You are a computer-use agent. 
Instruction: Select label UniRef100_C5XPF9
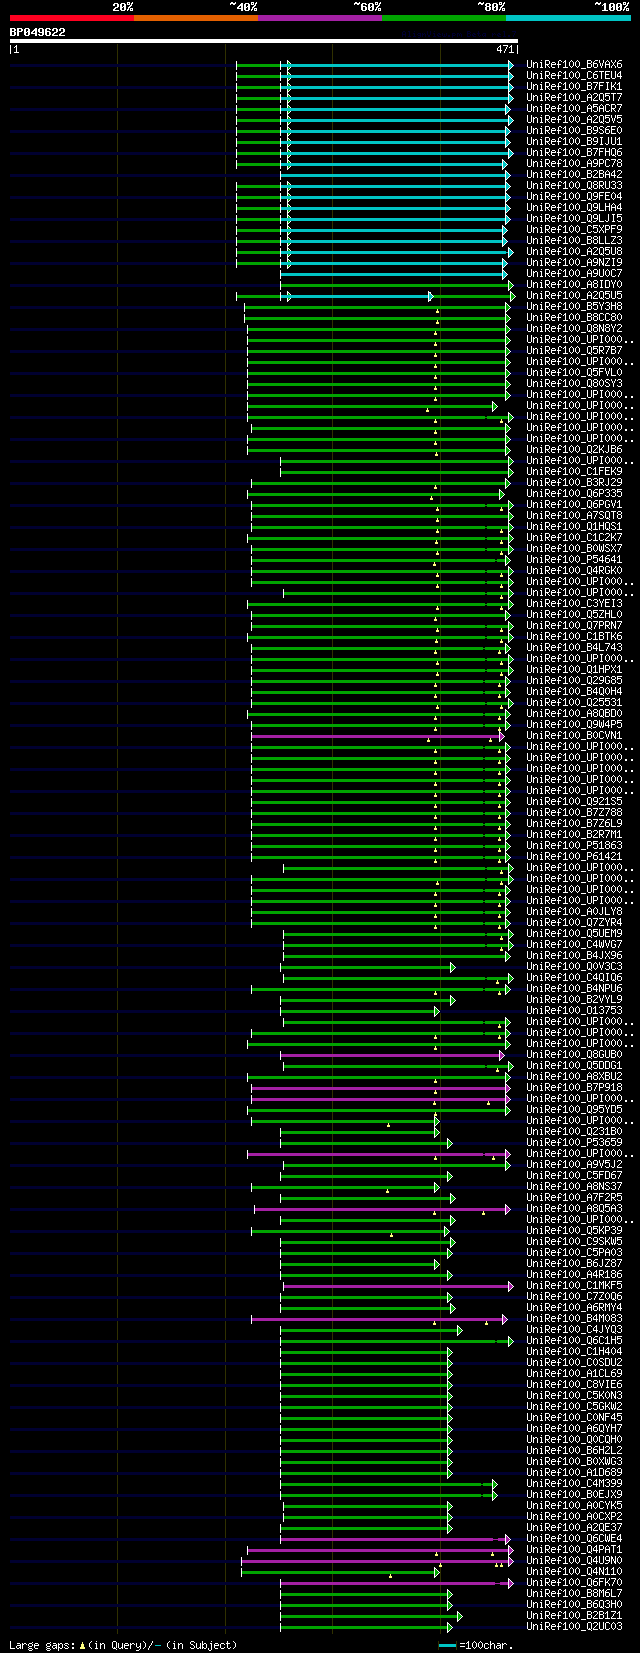[574, 229]
